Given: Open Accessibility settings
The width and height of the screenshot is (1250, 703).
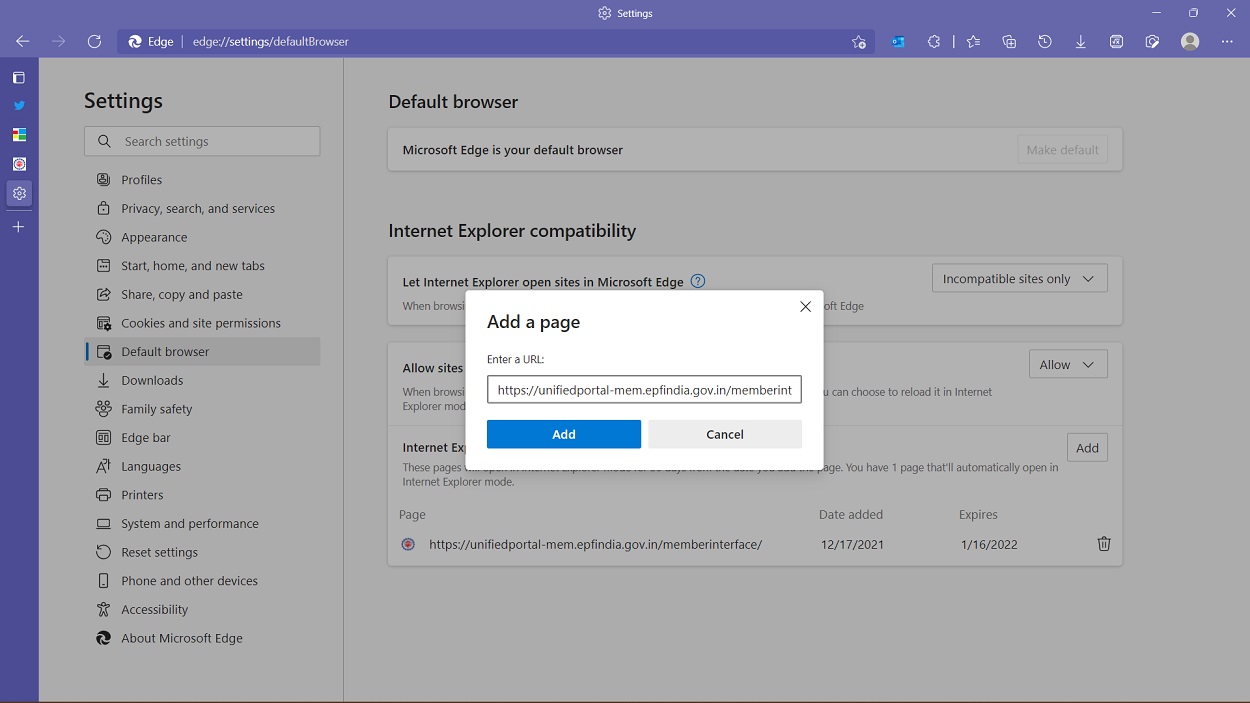Looking at the screenshot, I should (202, 609).
